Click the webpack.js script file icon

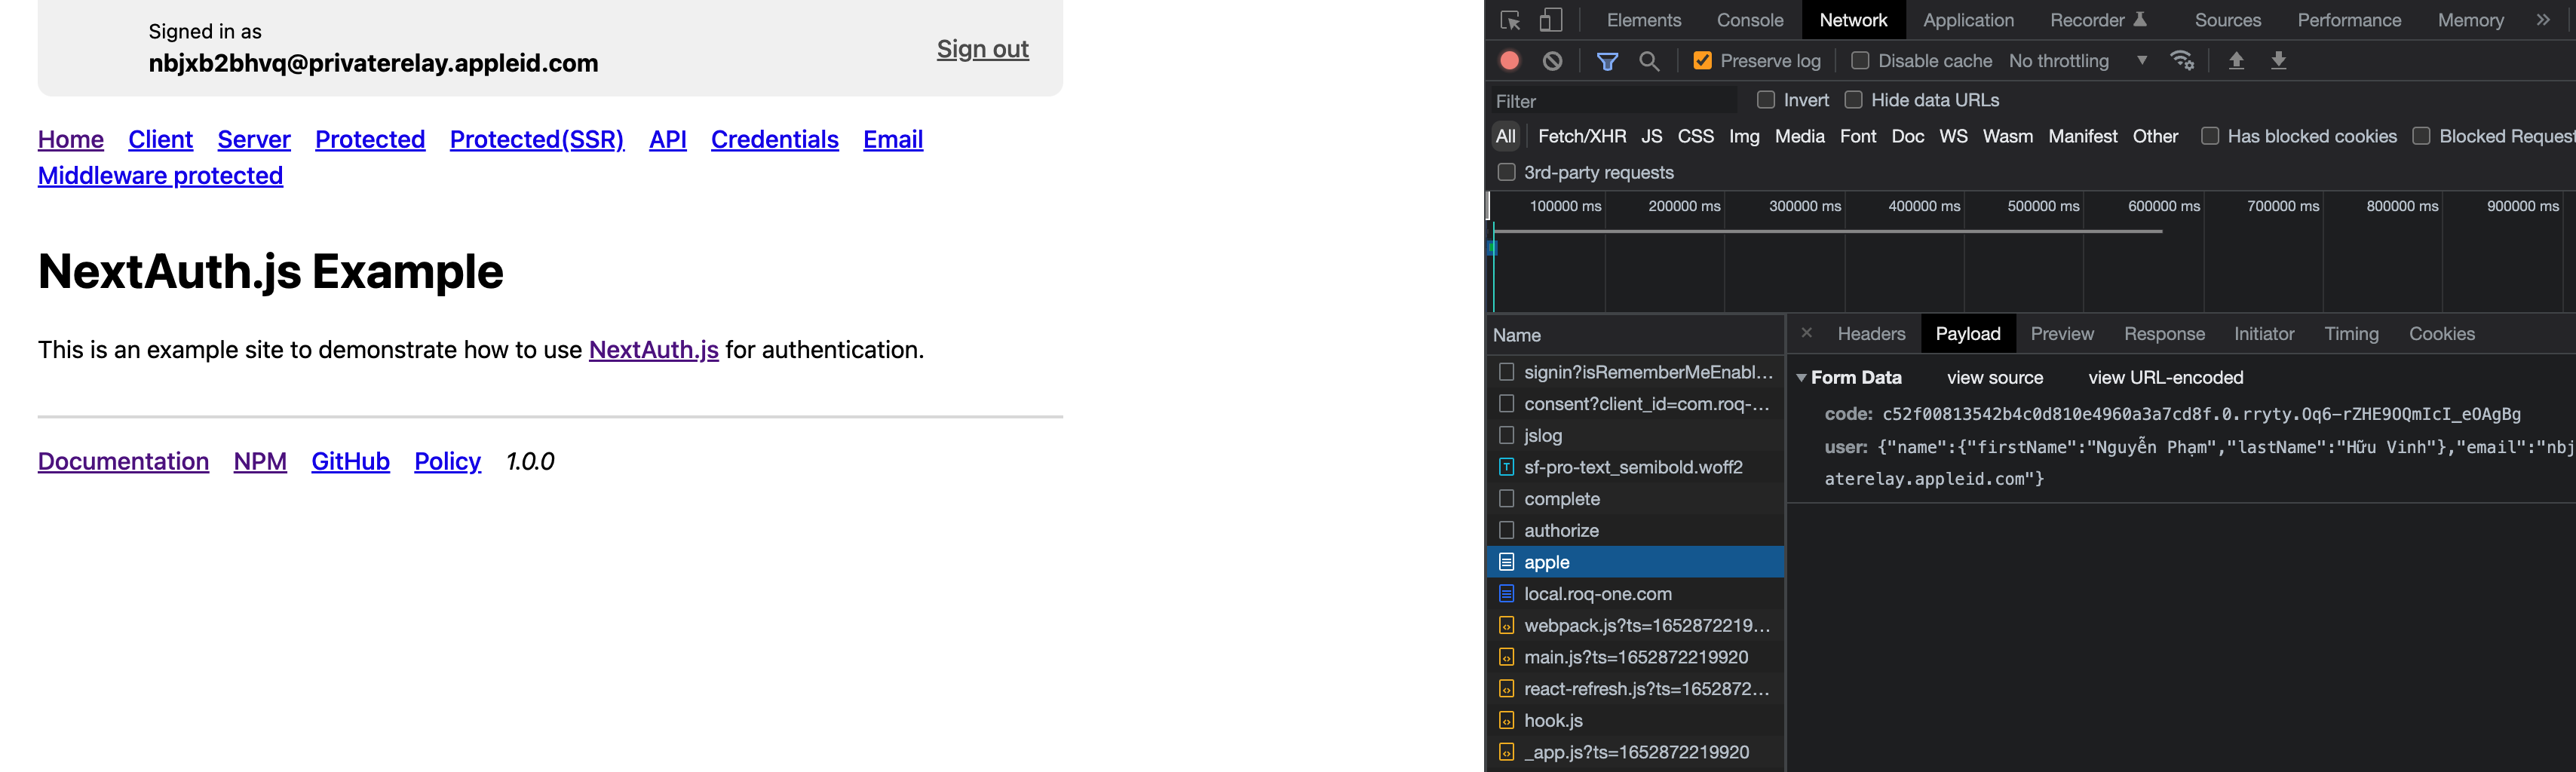click(x=1506, y=625)
